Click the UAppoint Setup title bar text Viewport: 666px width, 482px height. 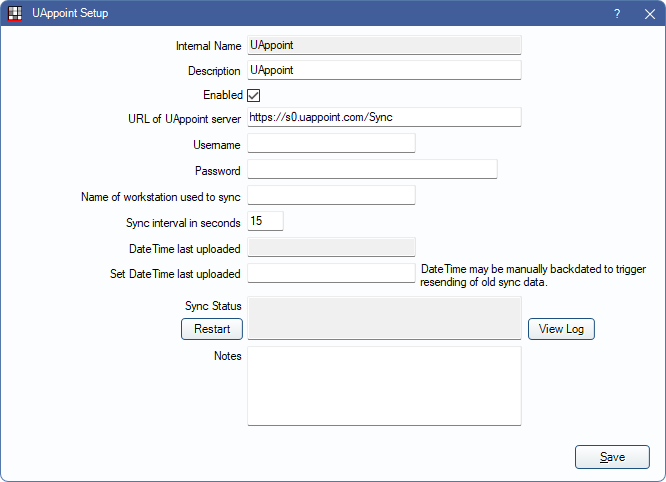70,14
